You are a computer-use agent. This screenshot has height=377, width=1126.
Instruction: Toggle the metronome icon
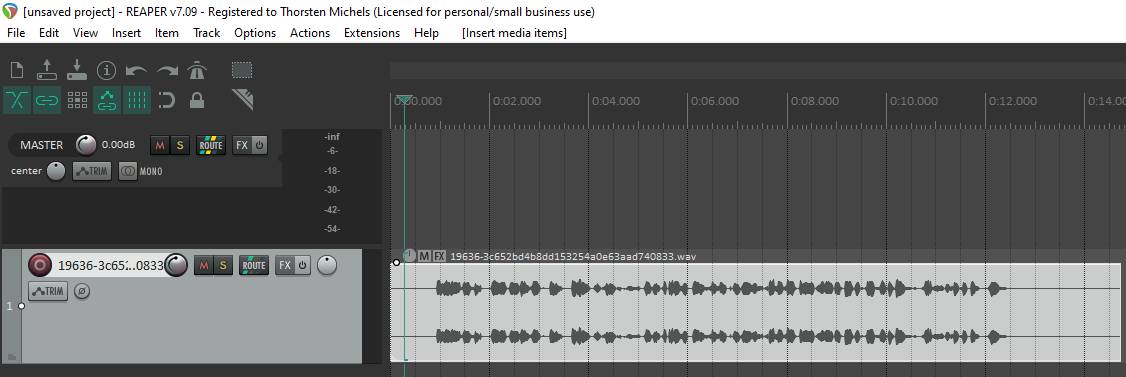pos(197,70)
